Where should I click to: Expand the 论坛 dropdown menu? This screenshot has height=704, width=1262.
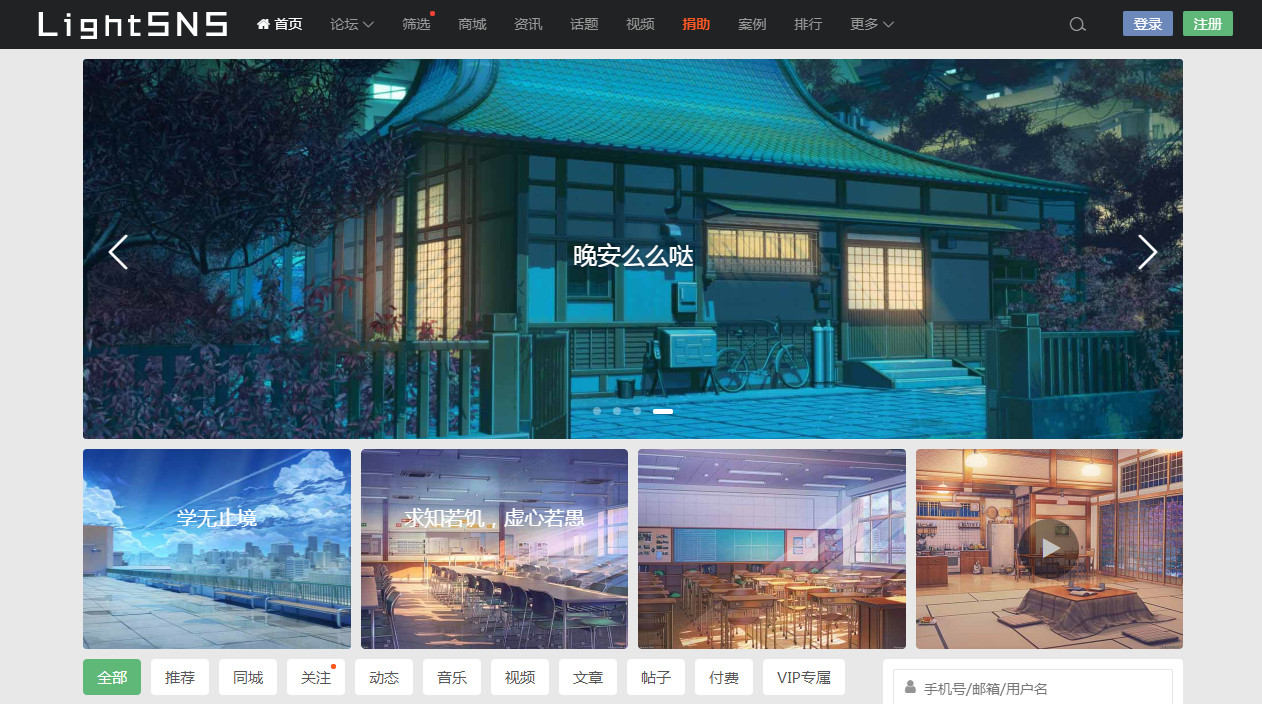pyautogui.click(x=352, y=24)
